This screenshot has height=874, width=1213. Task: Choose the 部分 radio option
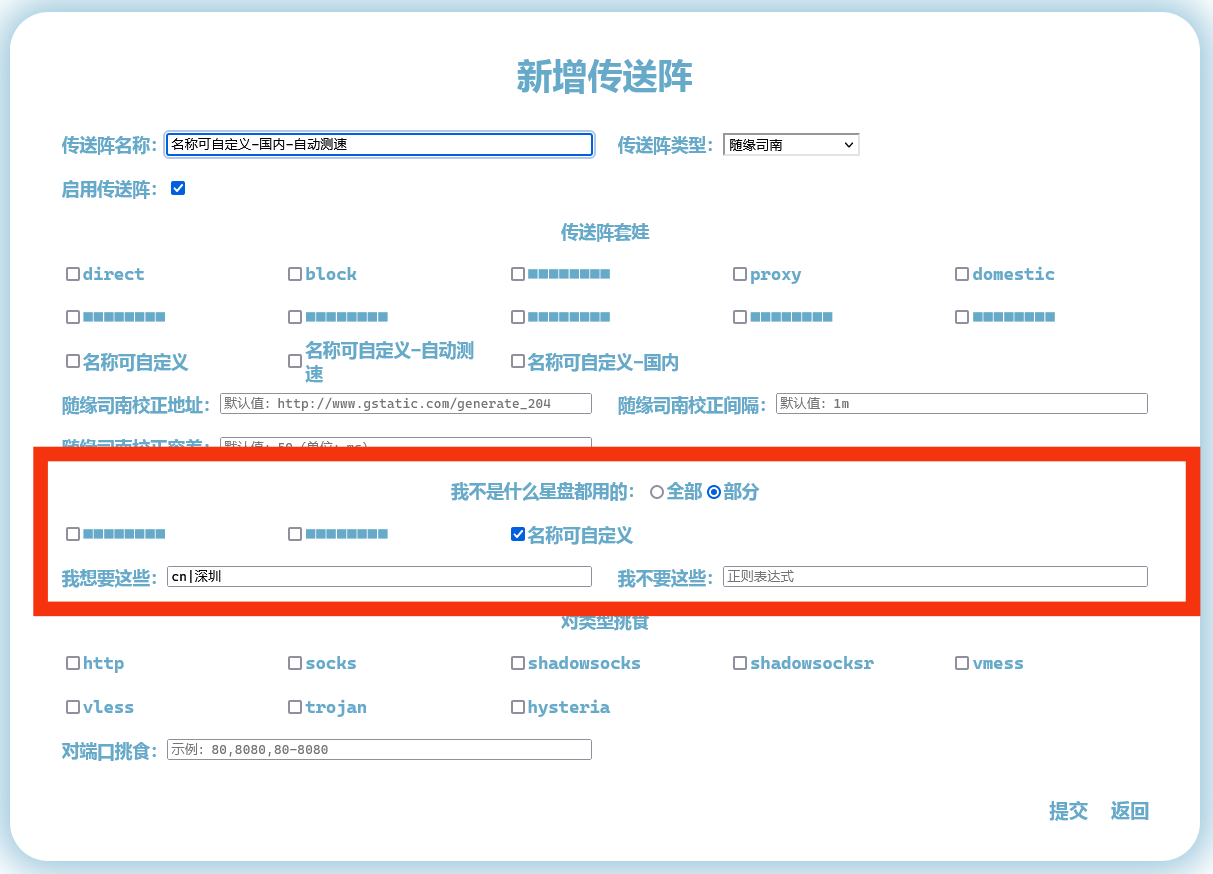coord(714,492)
